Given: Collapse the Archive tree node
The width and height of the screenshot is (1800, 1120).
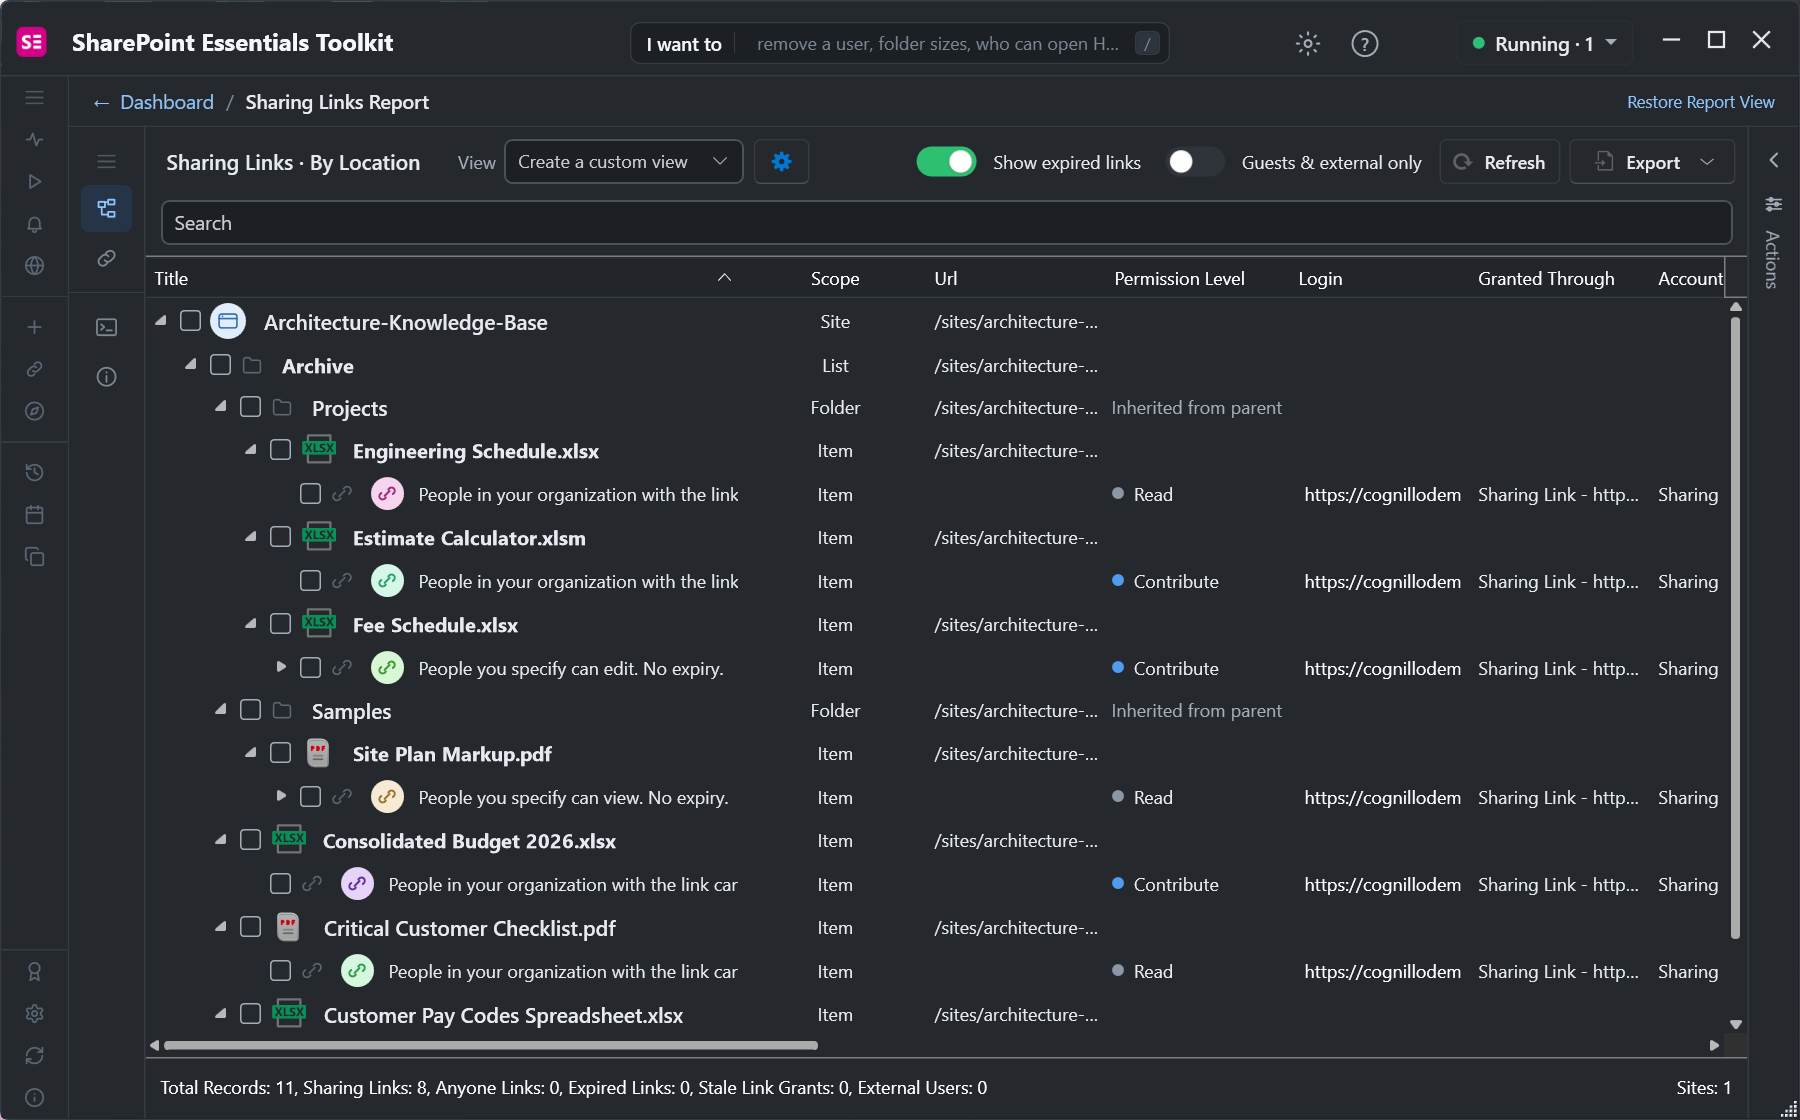Looking at the screenshot, I should point(190,365).
